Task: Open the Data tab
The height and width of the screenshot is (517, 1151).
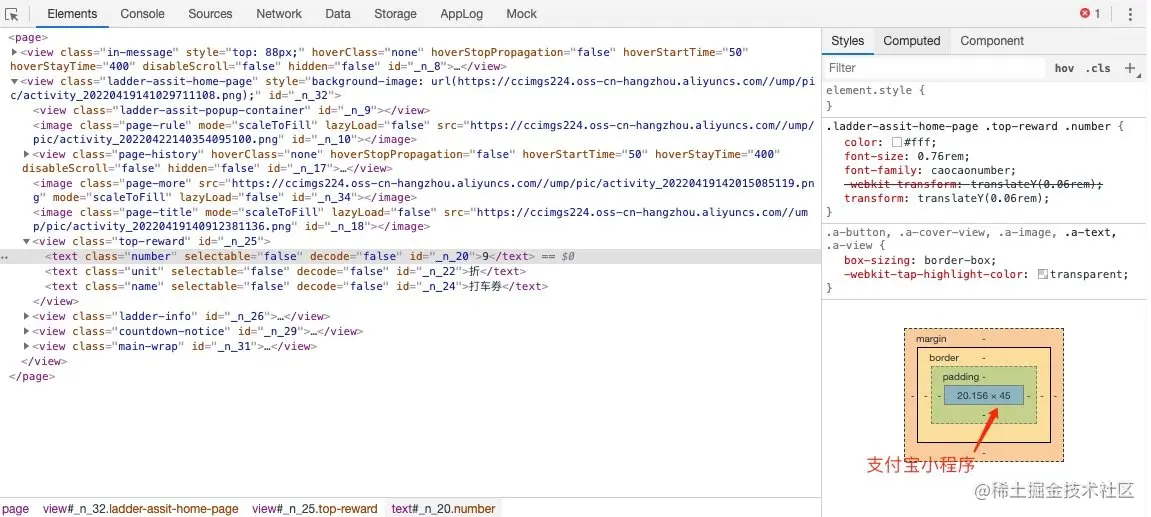Action: click(338, 14)
